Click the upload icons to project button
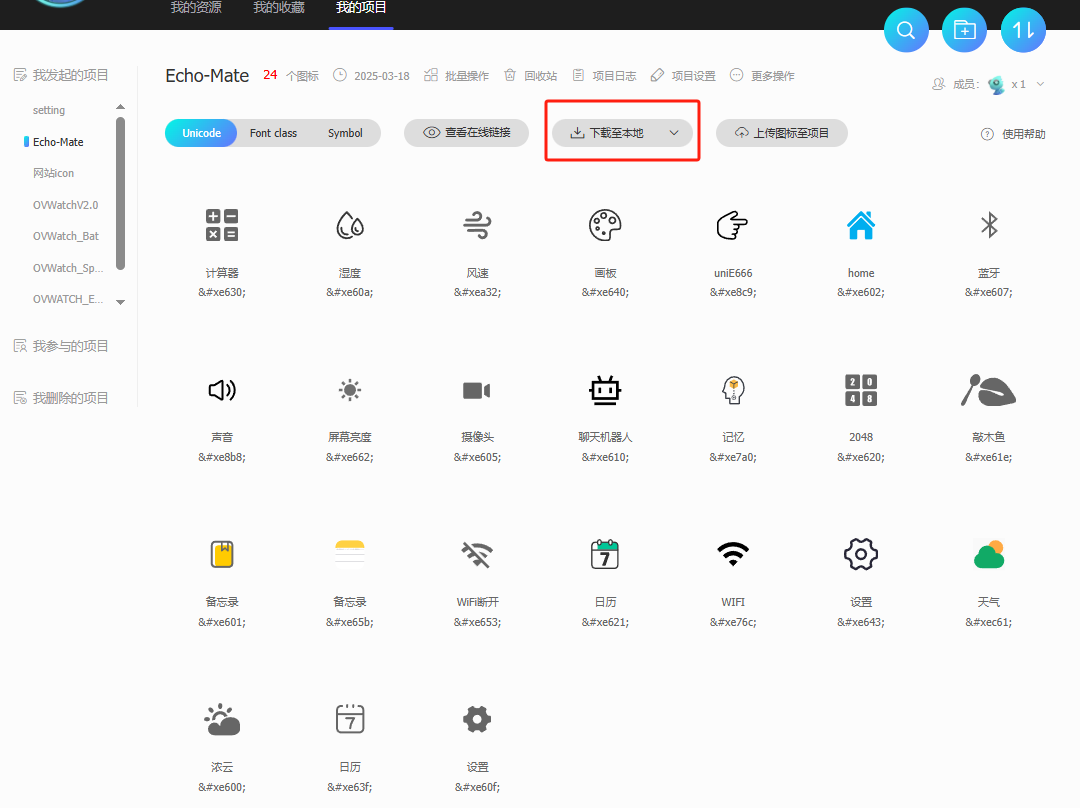 (x=781, y=133)
